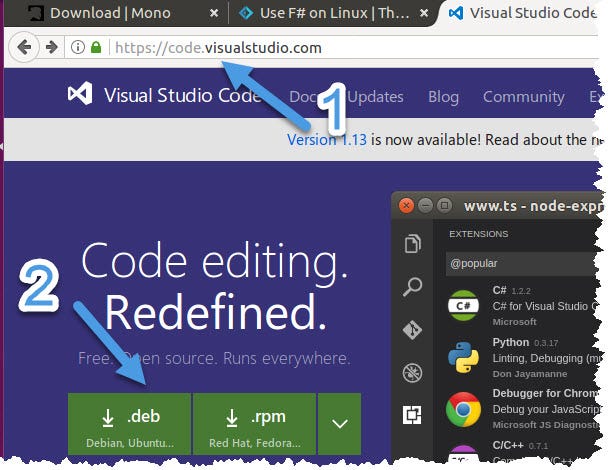The image size is (608, 470).
Task: Select the Python extension title row
Action: point(510,342)
